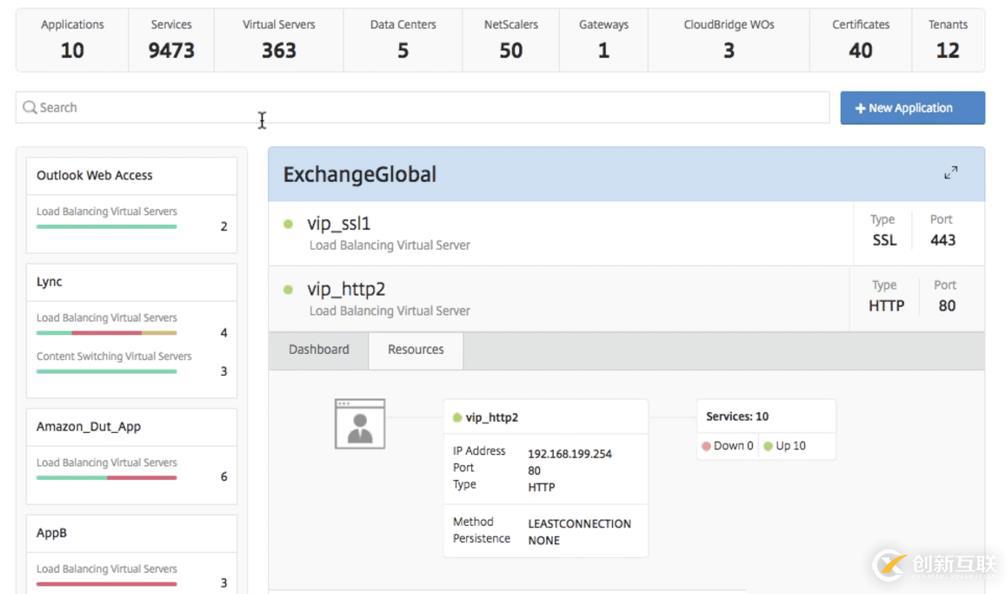Click the red Down status indicator
This screenshot has height=594, width=1007.
[707, 446]
